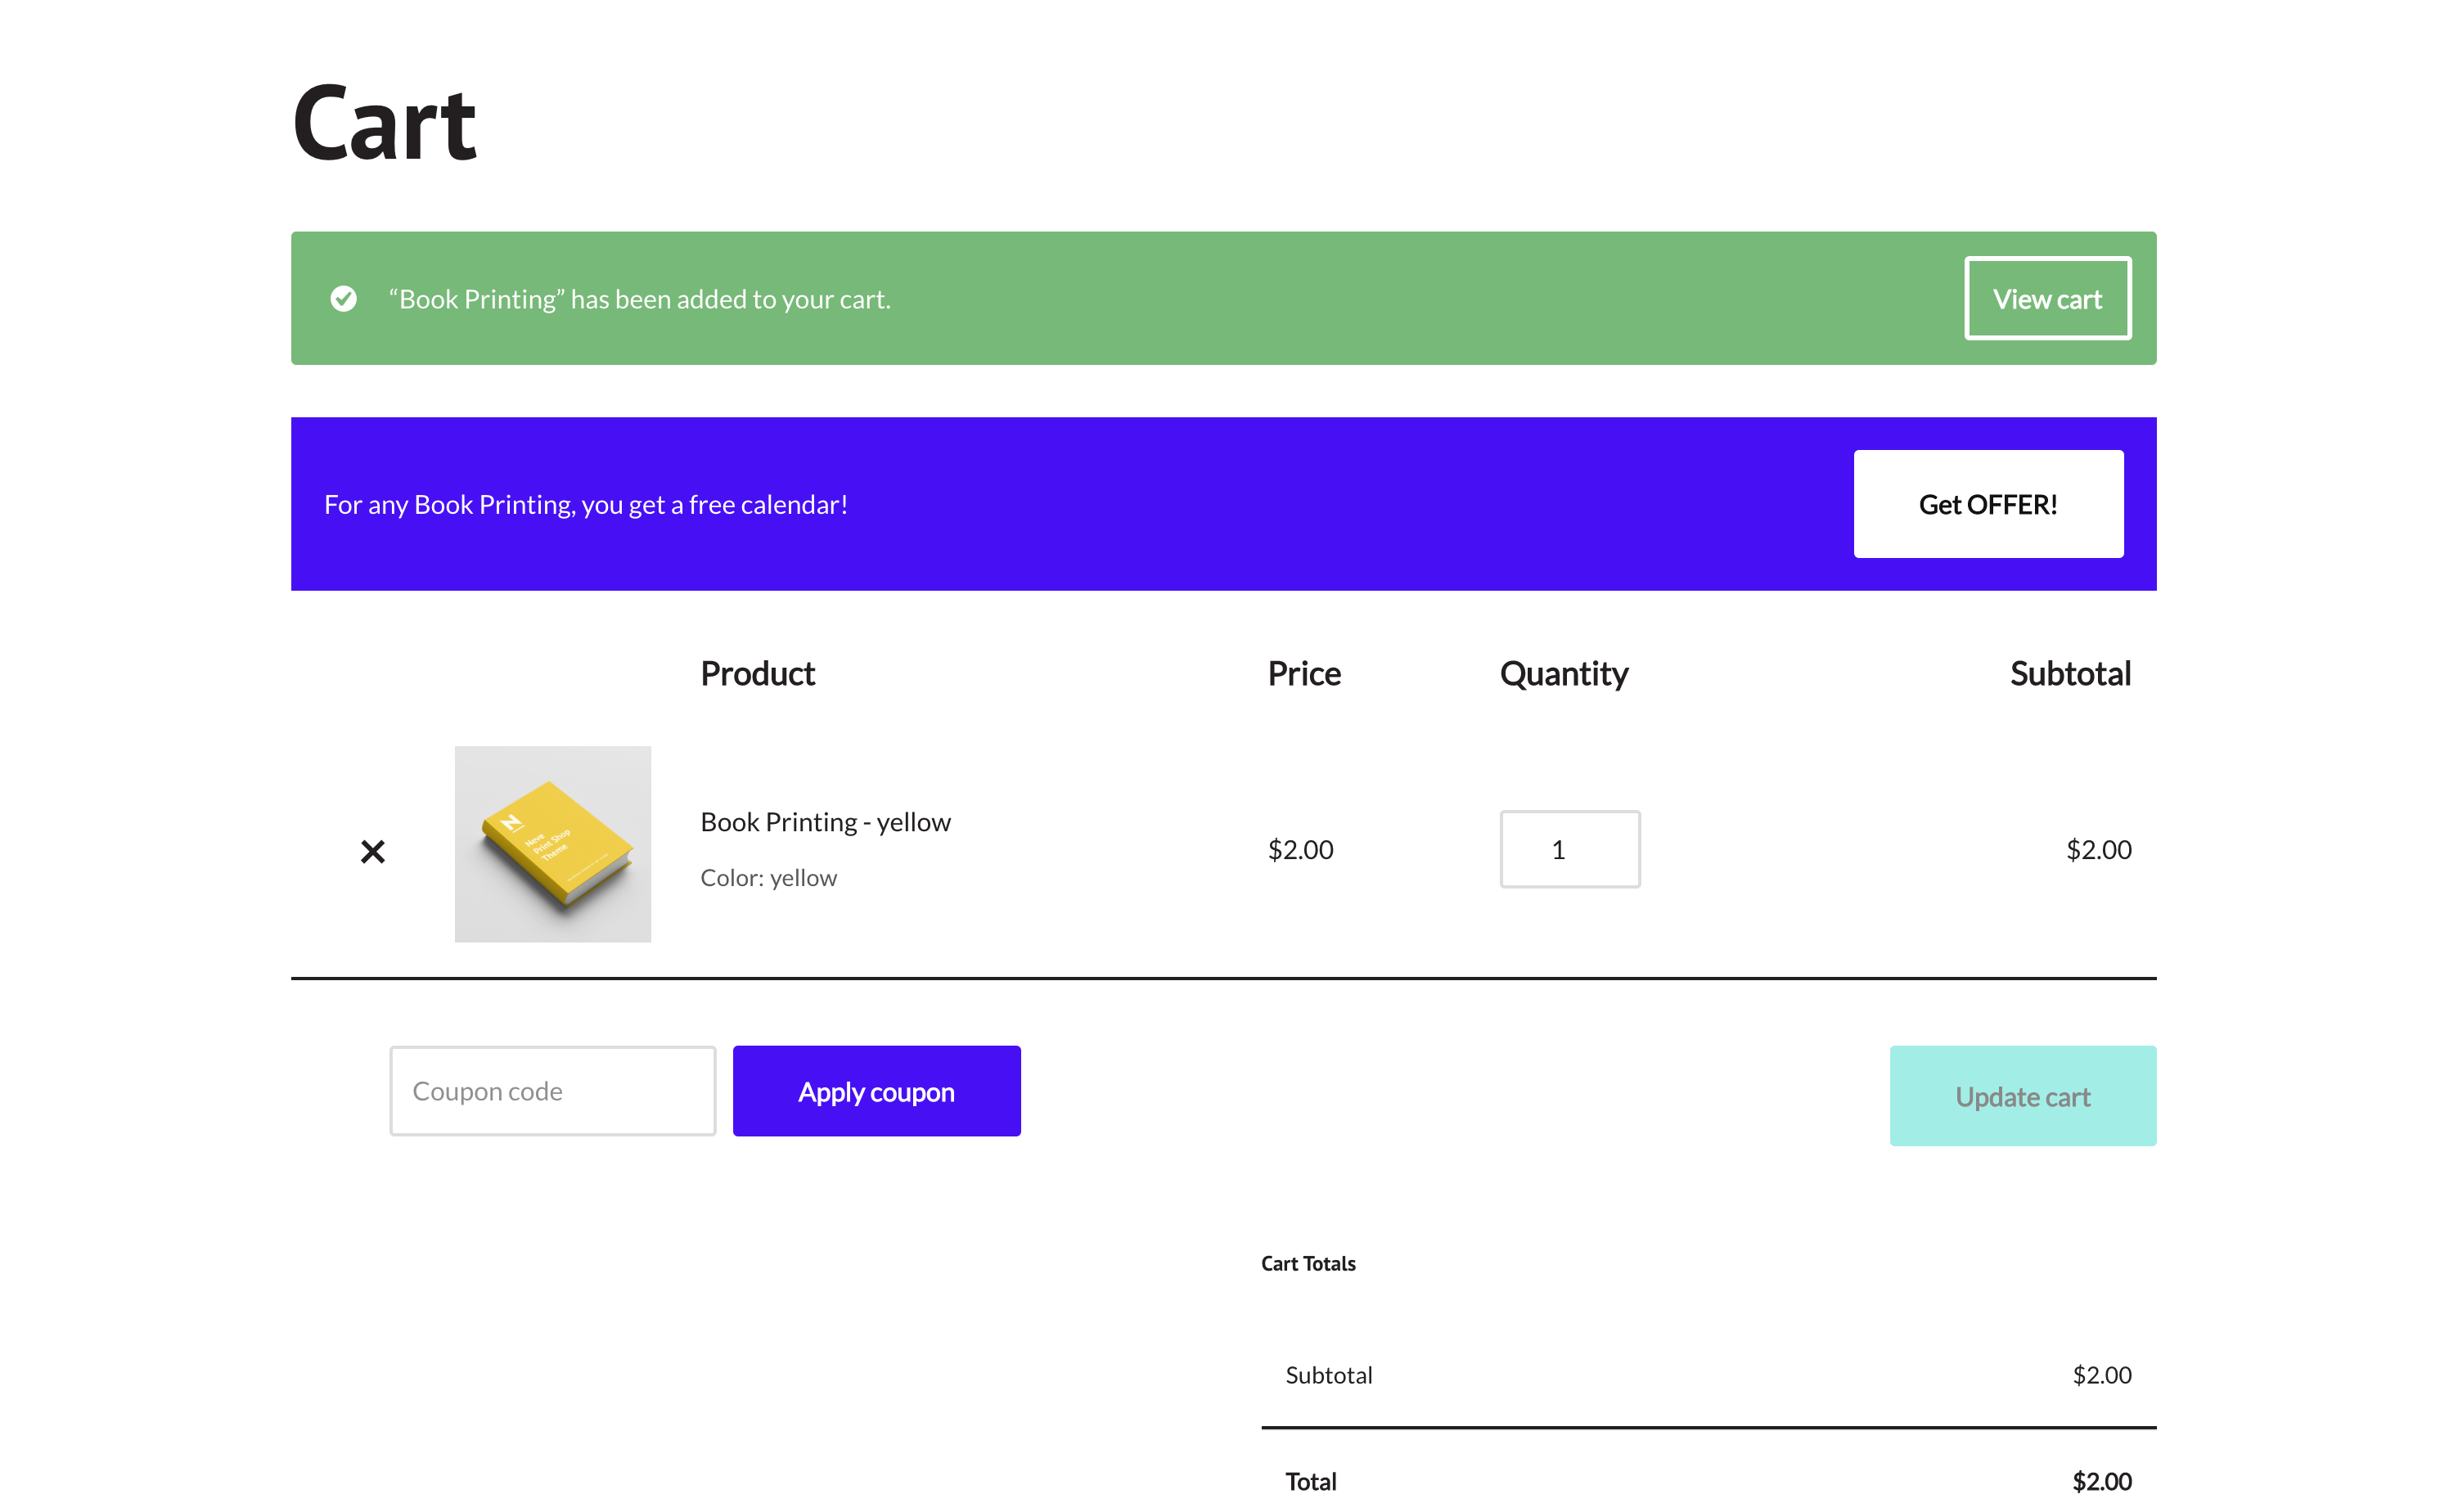This screenshot has height=1512, width=2440.
Task: Focus the Coupon code input field
Action: 552,1091
